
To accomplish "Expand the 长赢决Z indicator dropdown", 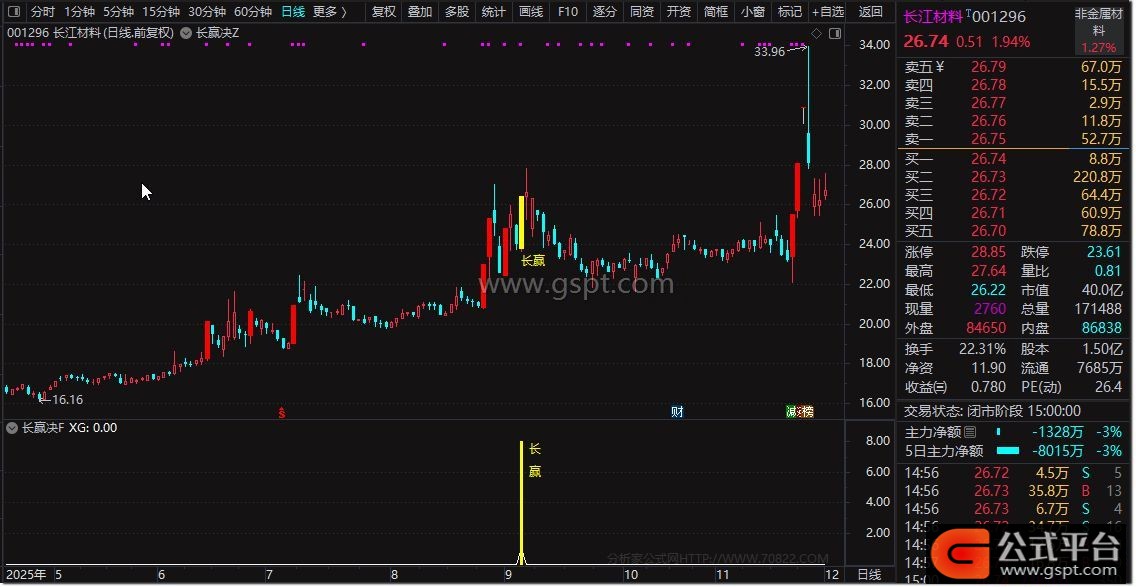I will coord(188,33).
